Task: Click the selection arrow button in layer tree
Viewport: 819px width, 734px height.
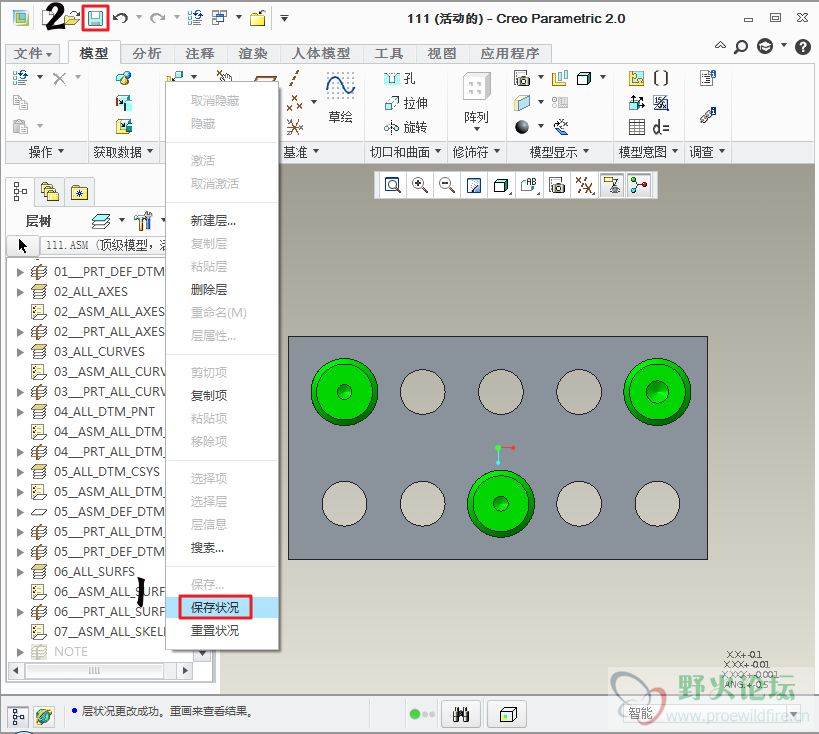Action: click(x=22, y=245)
